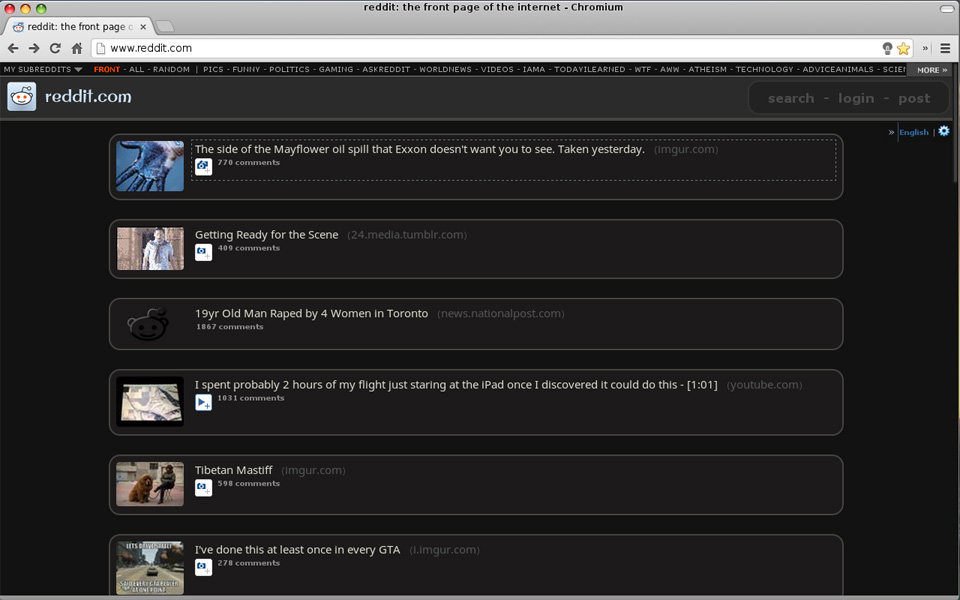
Task: Go to WTF subreddit
Action: 643,70
